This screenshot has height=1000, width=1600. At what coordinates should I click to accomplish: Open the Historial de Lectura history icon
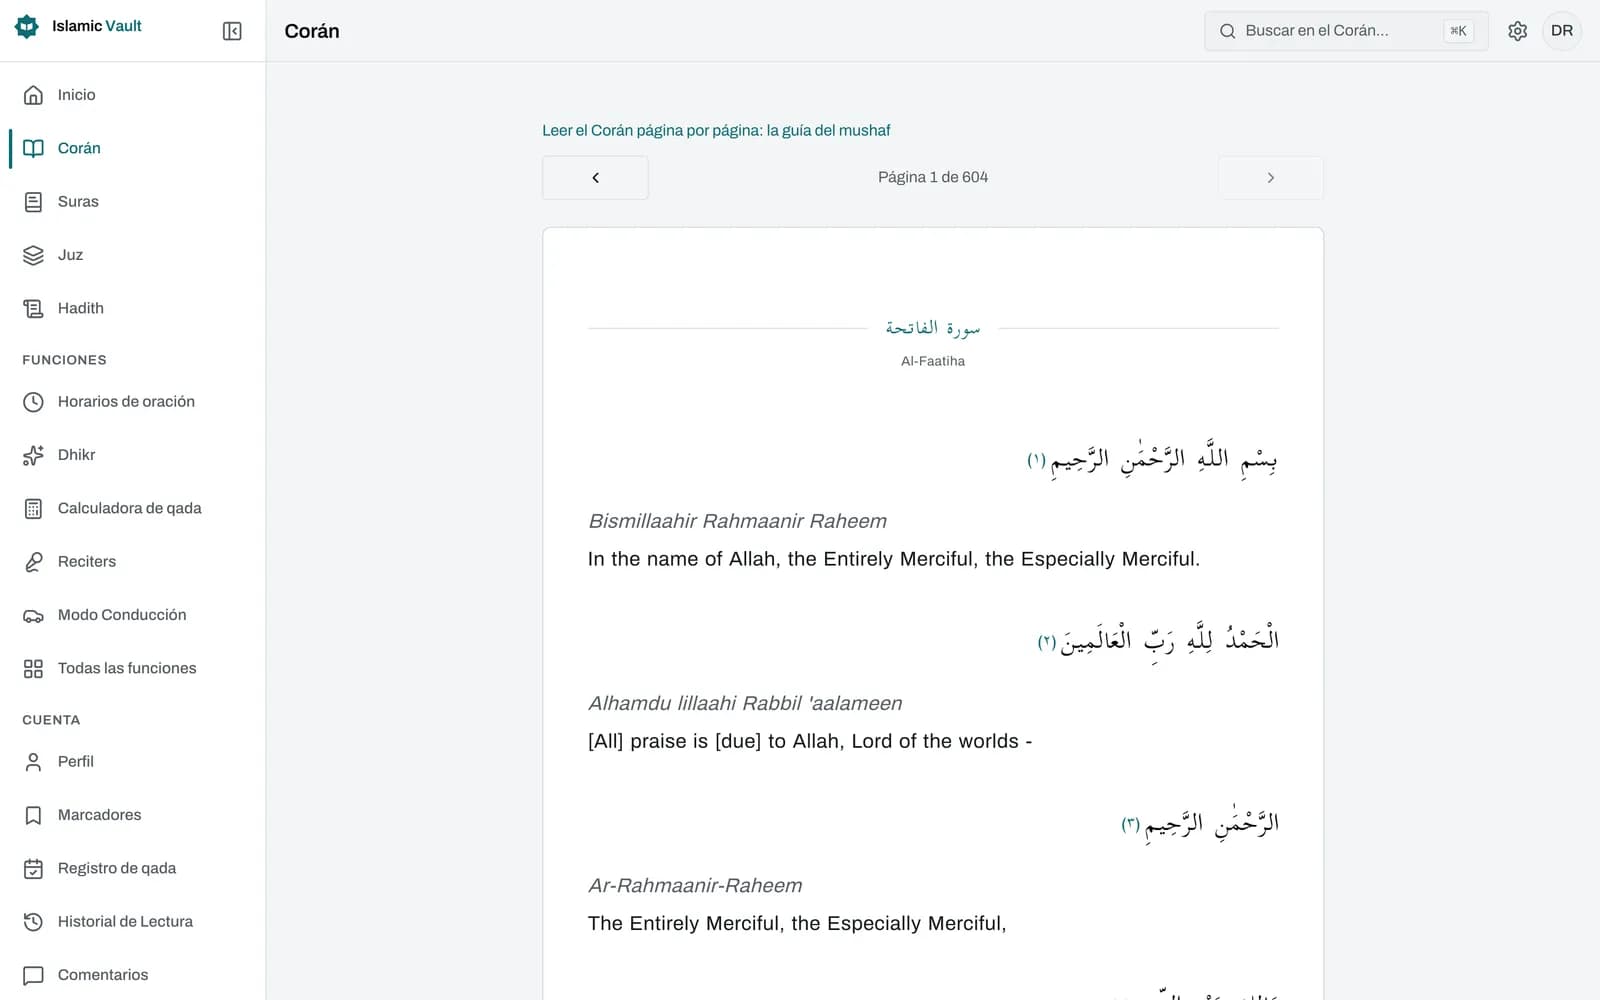33,922
